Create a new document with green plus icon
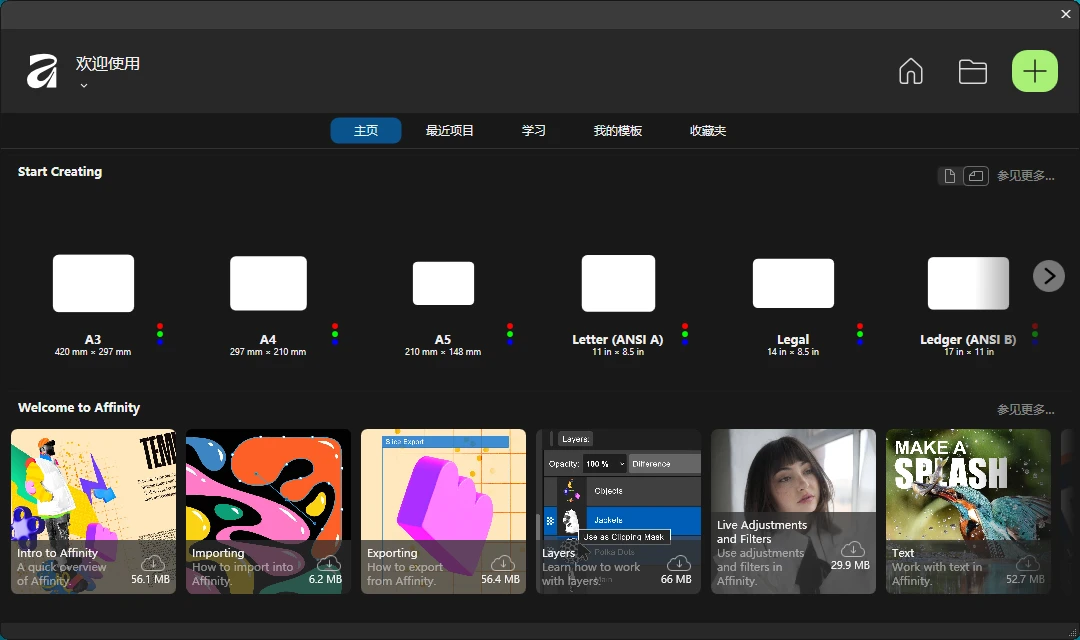This screenshot has height=640, width=1080. tap(1034, 71)
